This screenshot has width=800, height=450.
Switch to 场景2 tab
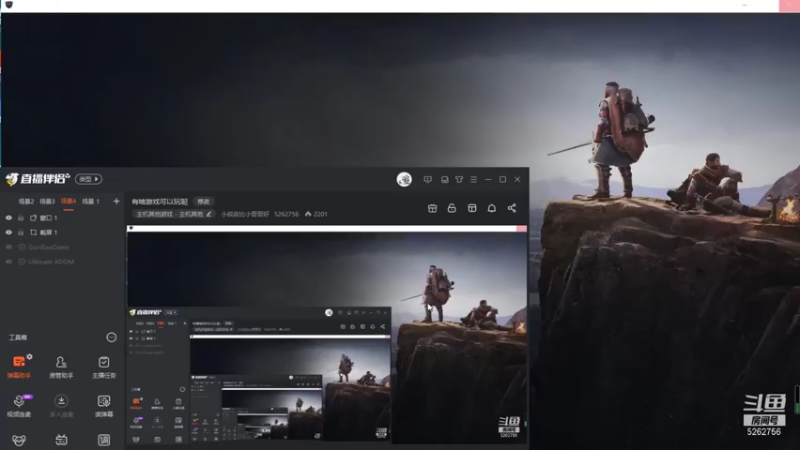coord(26,202)
